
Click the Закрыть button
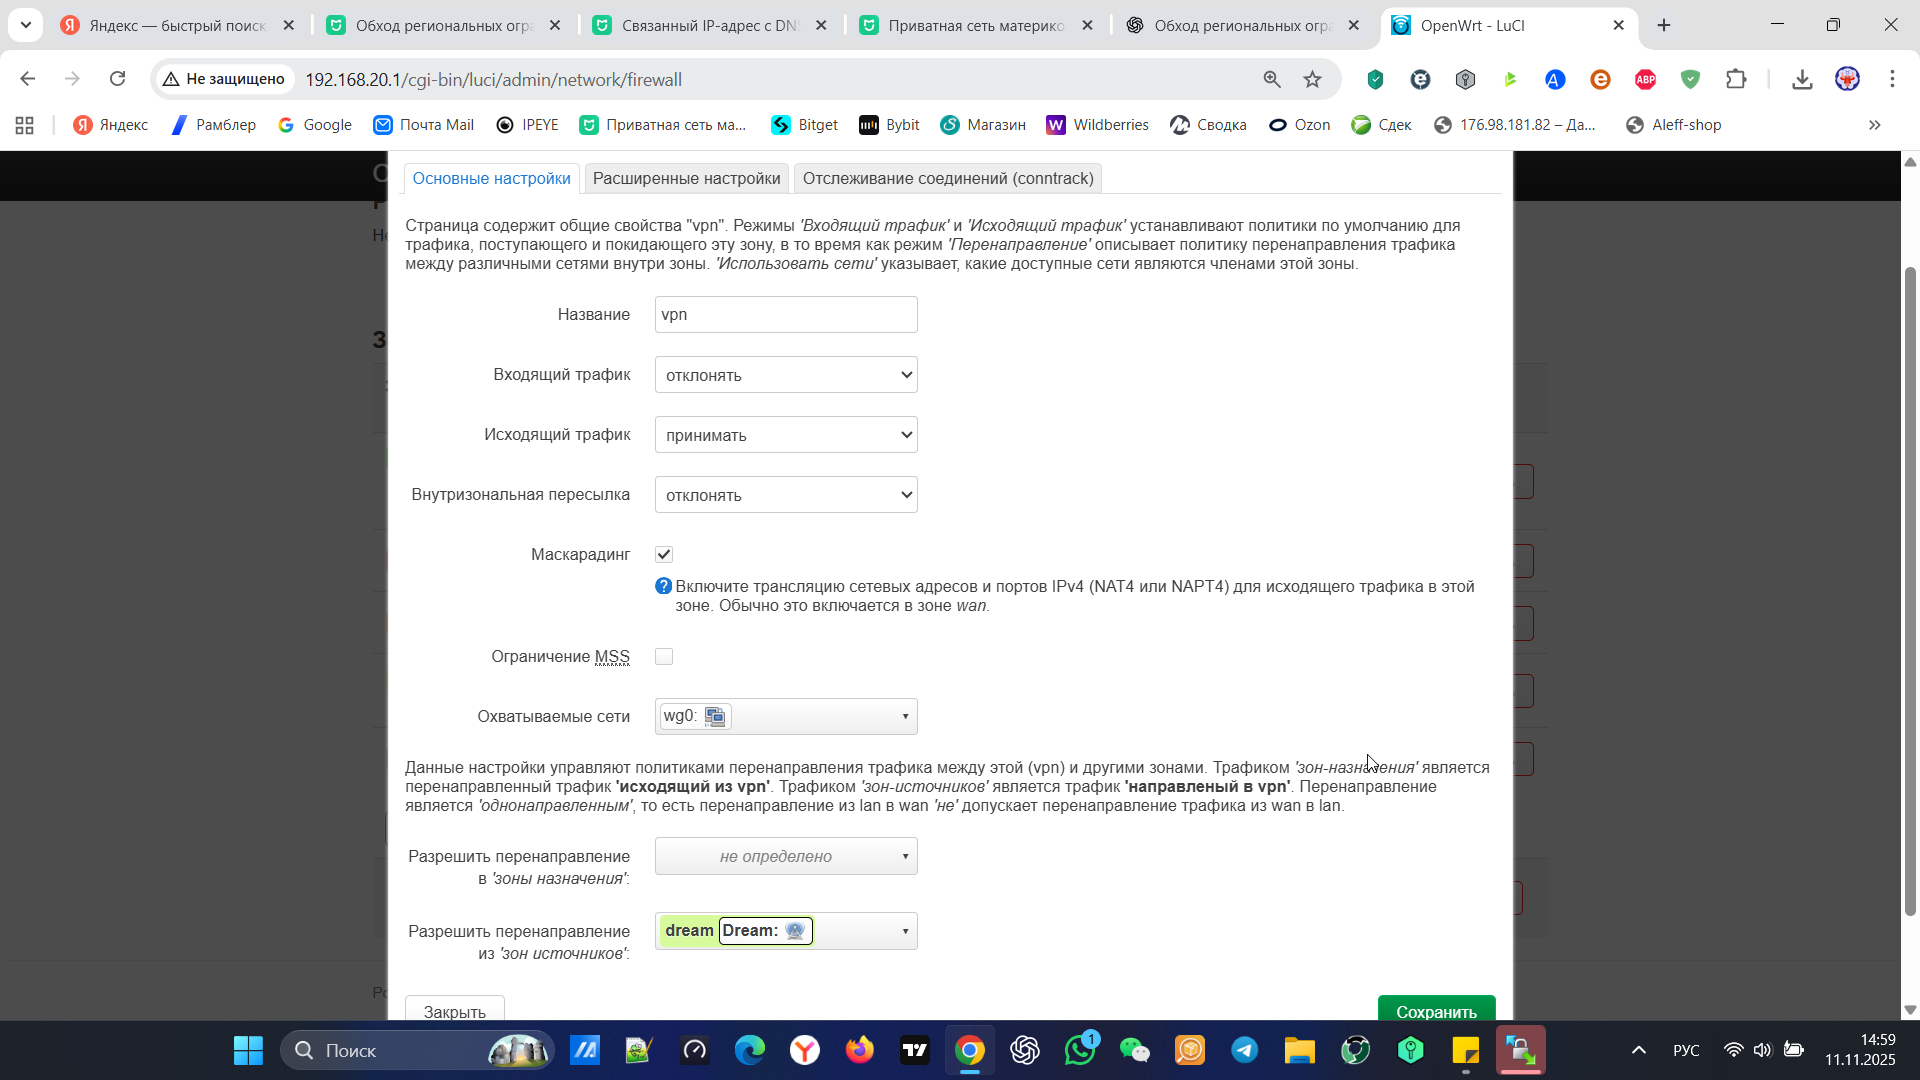(x=454, y=1010)
